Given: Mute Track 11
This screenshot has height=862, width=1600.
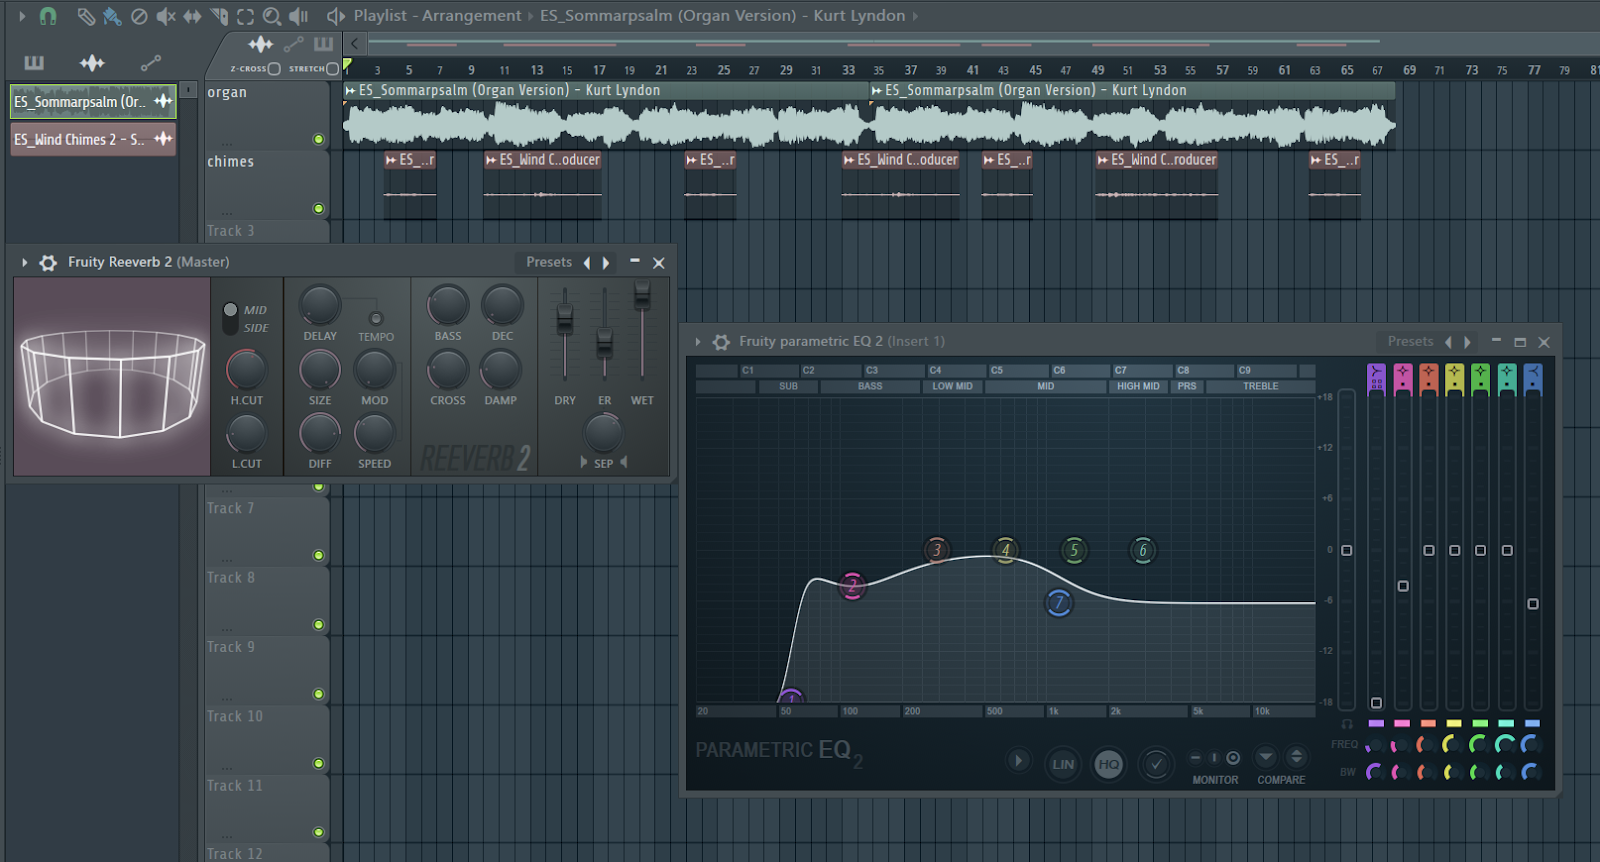Looking at the screenshot, I should 318,832.
